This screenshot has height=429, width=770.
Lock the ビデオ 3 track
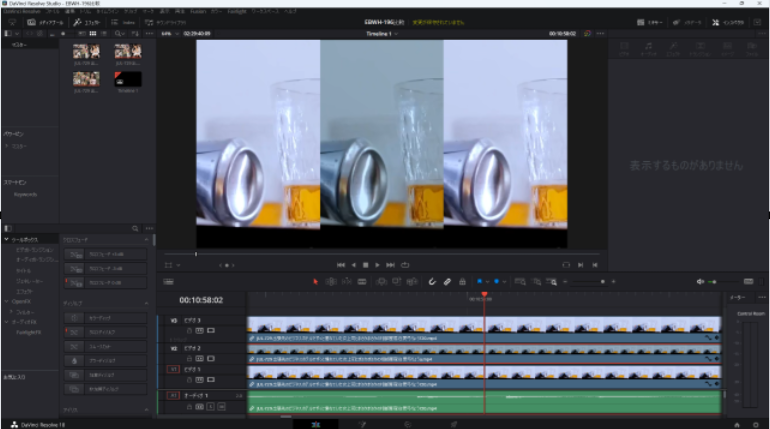click(188, 329)
